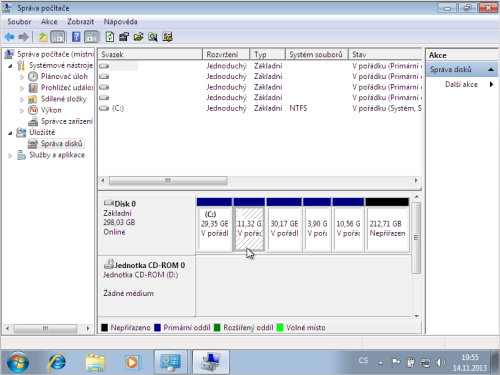Open Windows Explorer from the taskbar
The image size is (500, 375).
coord(95,362)
